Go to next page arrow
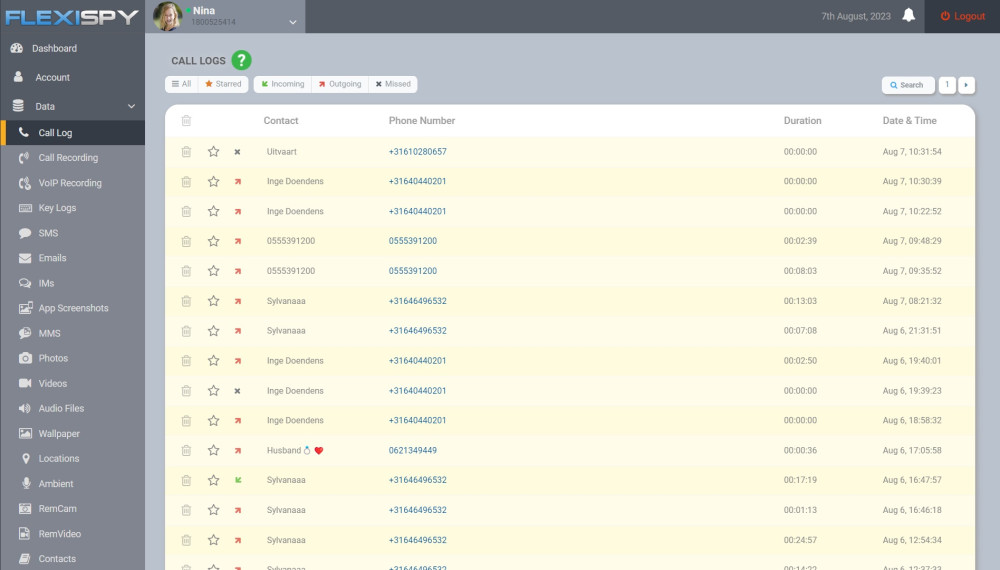This screenshot has width=1000, height=570. tap(966, 85)
